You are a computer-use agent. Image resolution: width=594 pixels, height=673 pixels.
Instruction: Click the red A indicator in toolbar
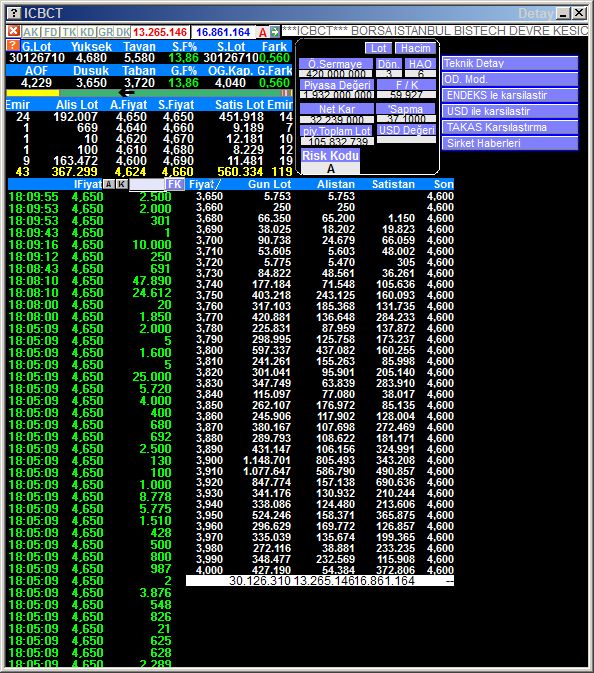point(263,32)
